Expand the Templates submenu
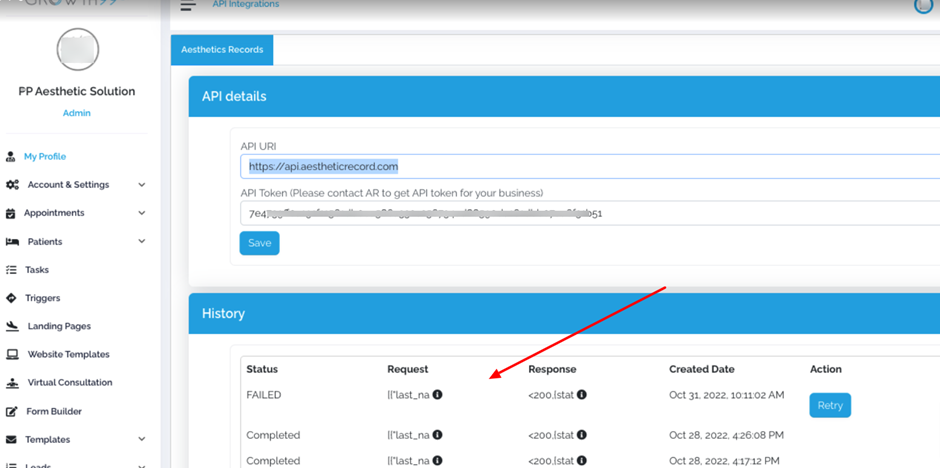The width and height of the screenshot is (940, 468). click(x=141, y=439)
